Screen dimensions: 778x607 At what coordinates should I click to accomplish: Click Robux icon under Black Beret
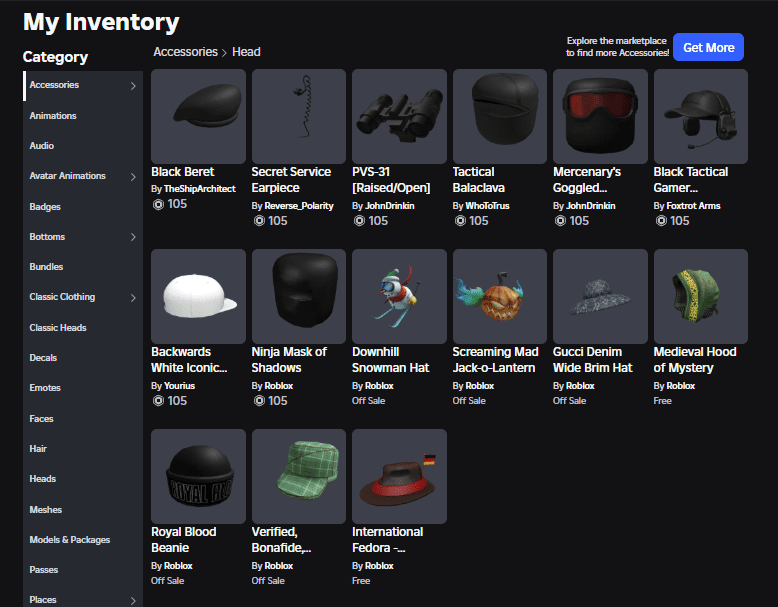[x=158, y=204]
